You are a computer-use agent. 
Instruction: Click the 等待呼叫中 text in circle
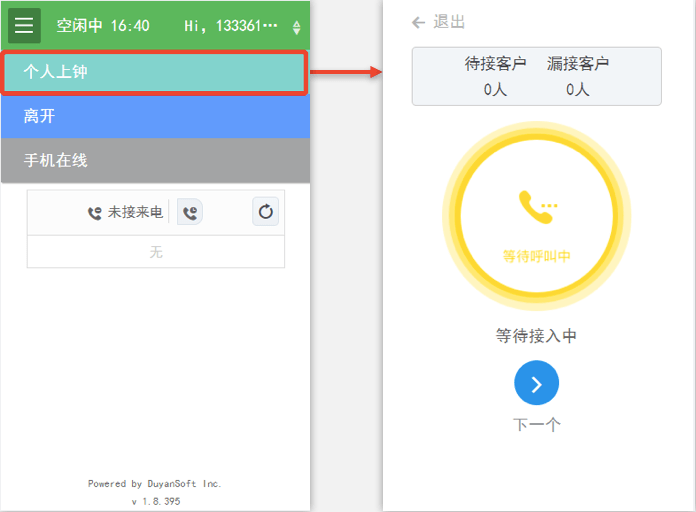536,256
